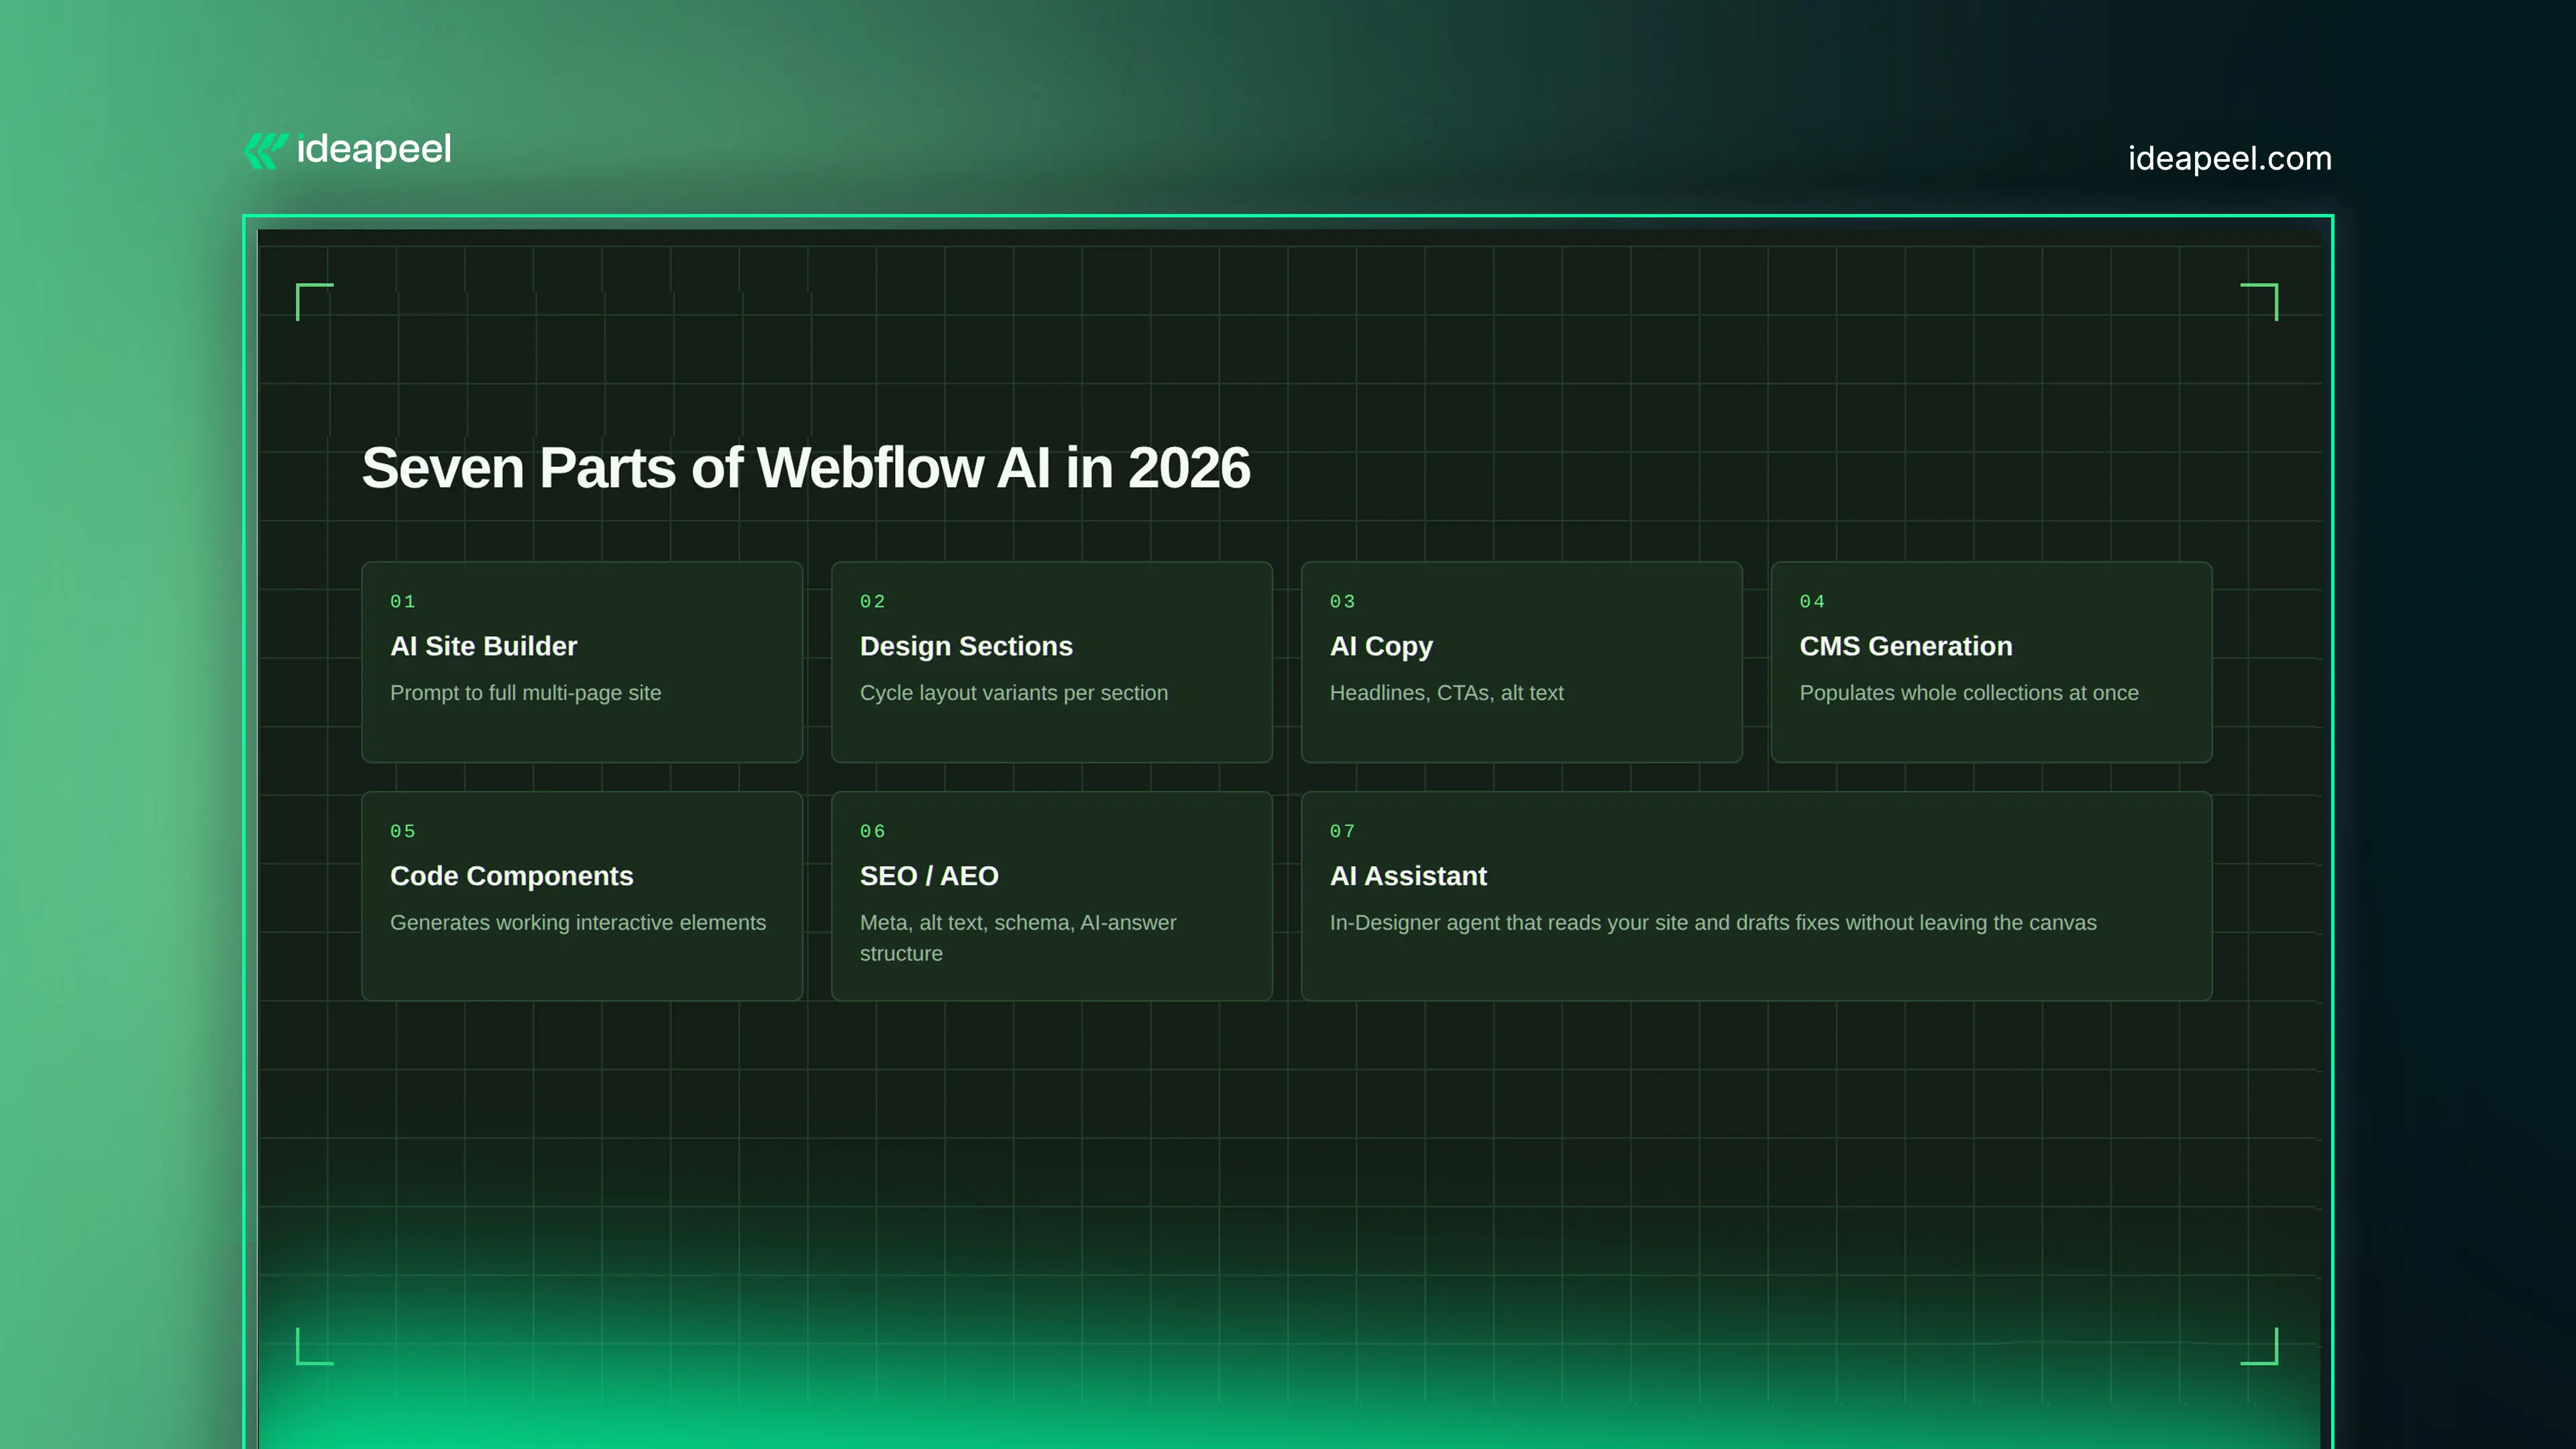Open the ideapeel.com link
Viewport: 2576px width, 1449px height.
[x=2229, y=158]
